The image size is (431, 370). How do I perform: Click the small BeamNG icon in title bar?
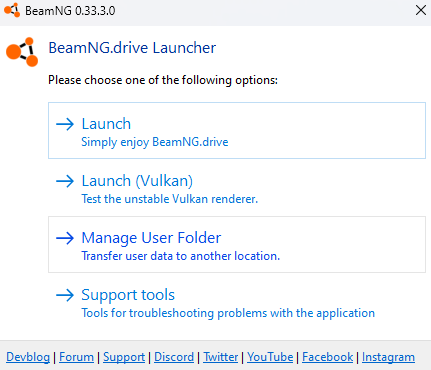click(12, 10)
